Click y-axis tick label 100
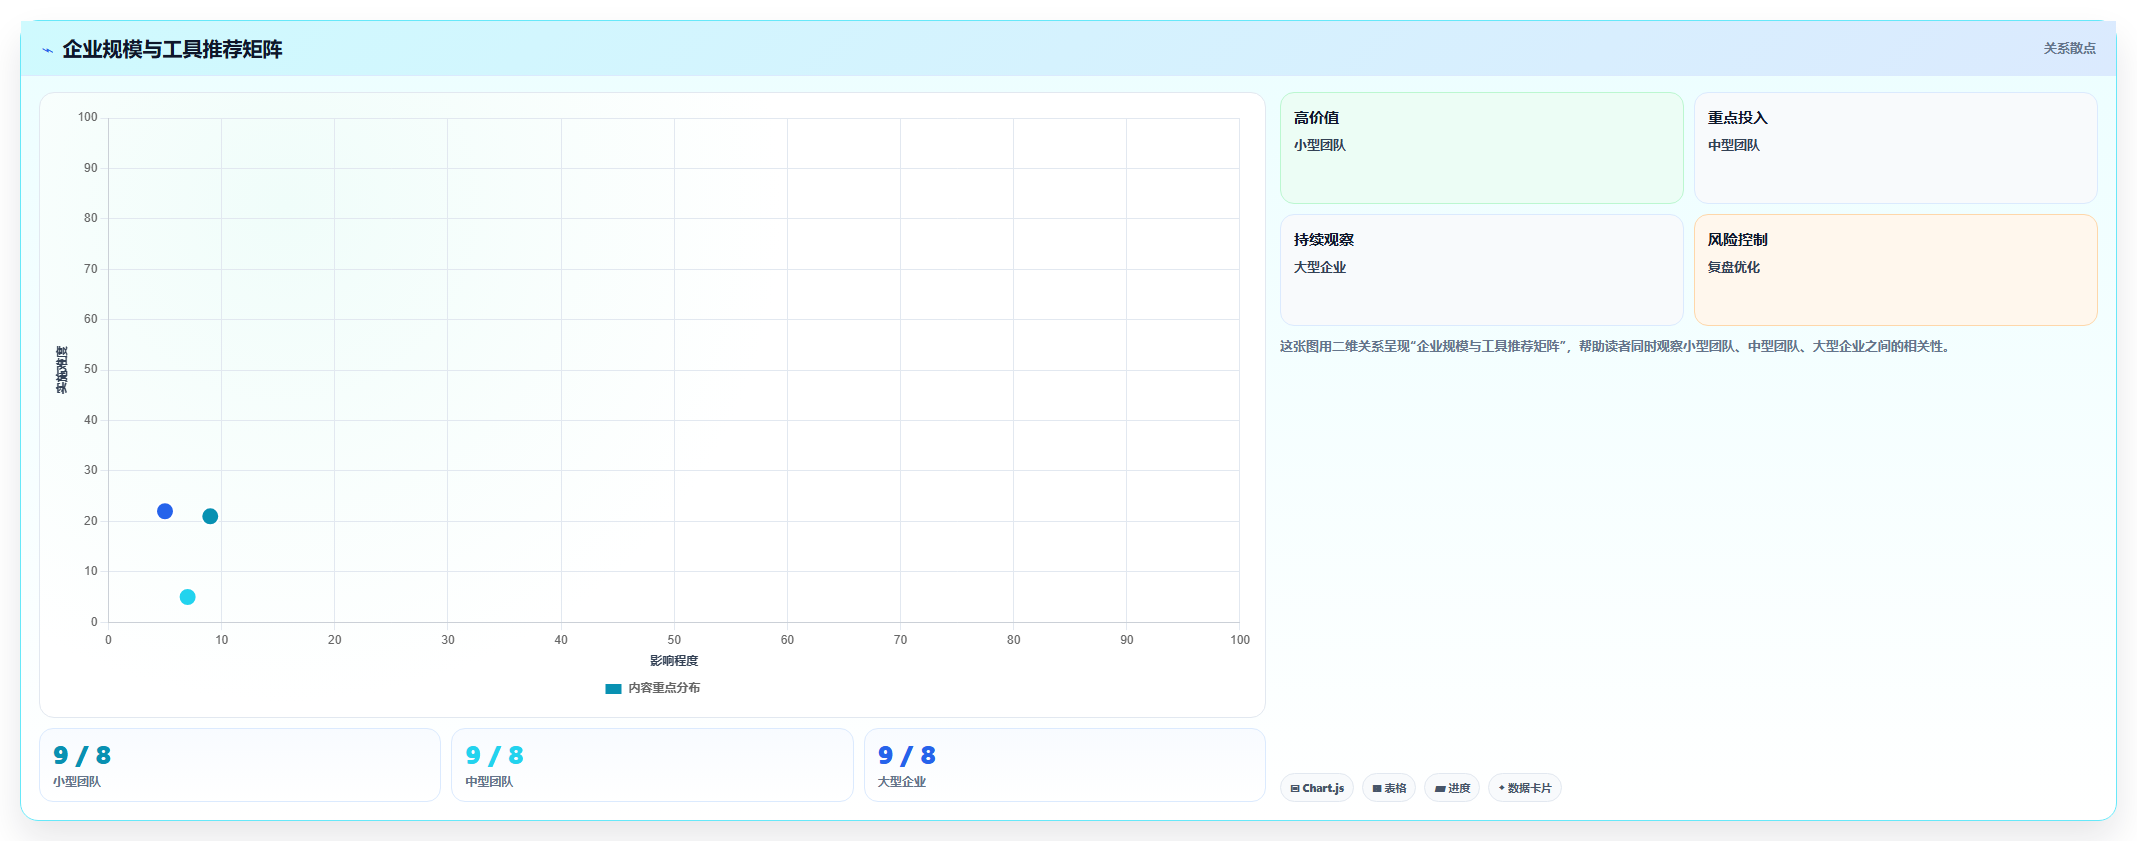2137x841 pixels. click(x=88, y=117)
